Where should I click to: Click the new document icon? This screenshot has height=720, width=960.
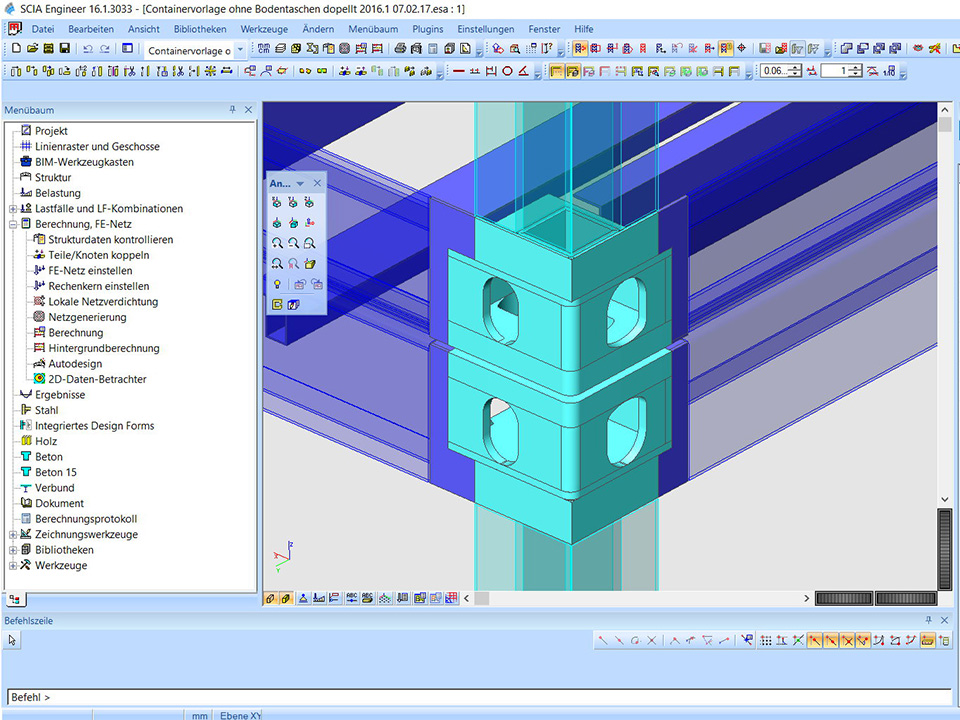(x=16, y=48)
